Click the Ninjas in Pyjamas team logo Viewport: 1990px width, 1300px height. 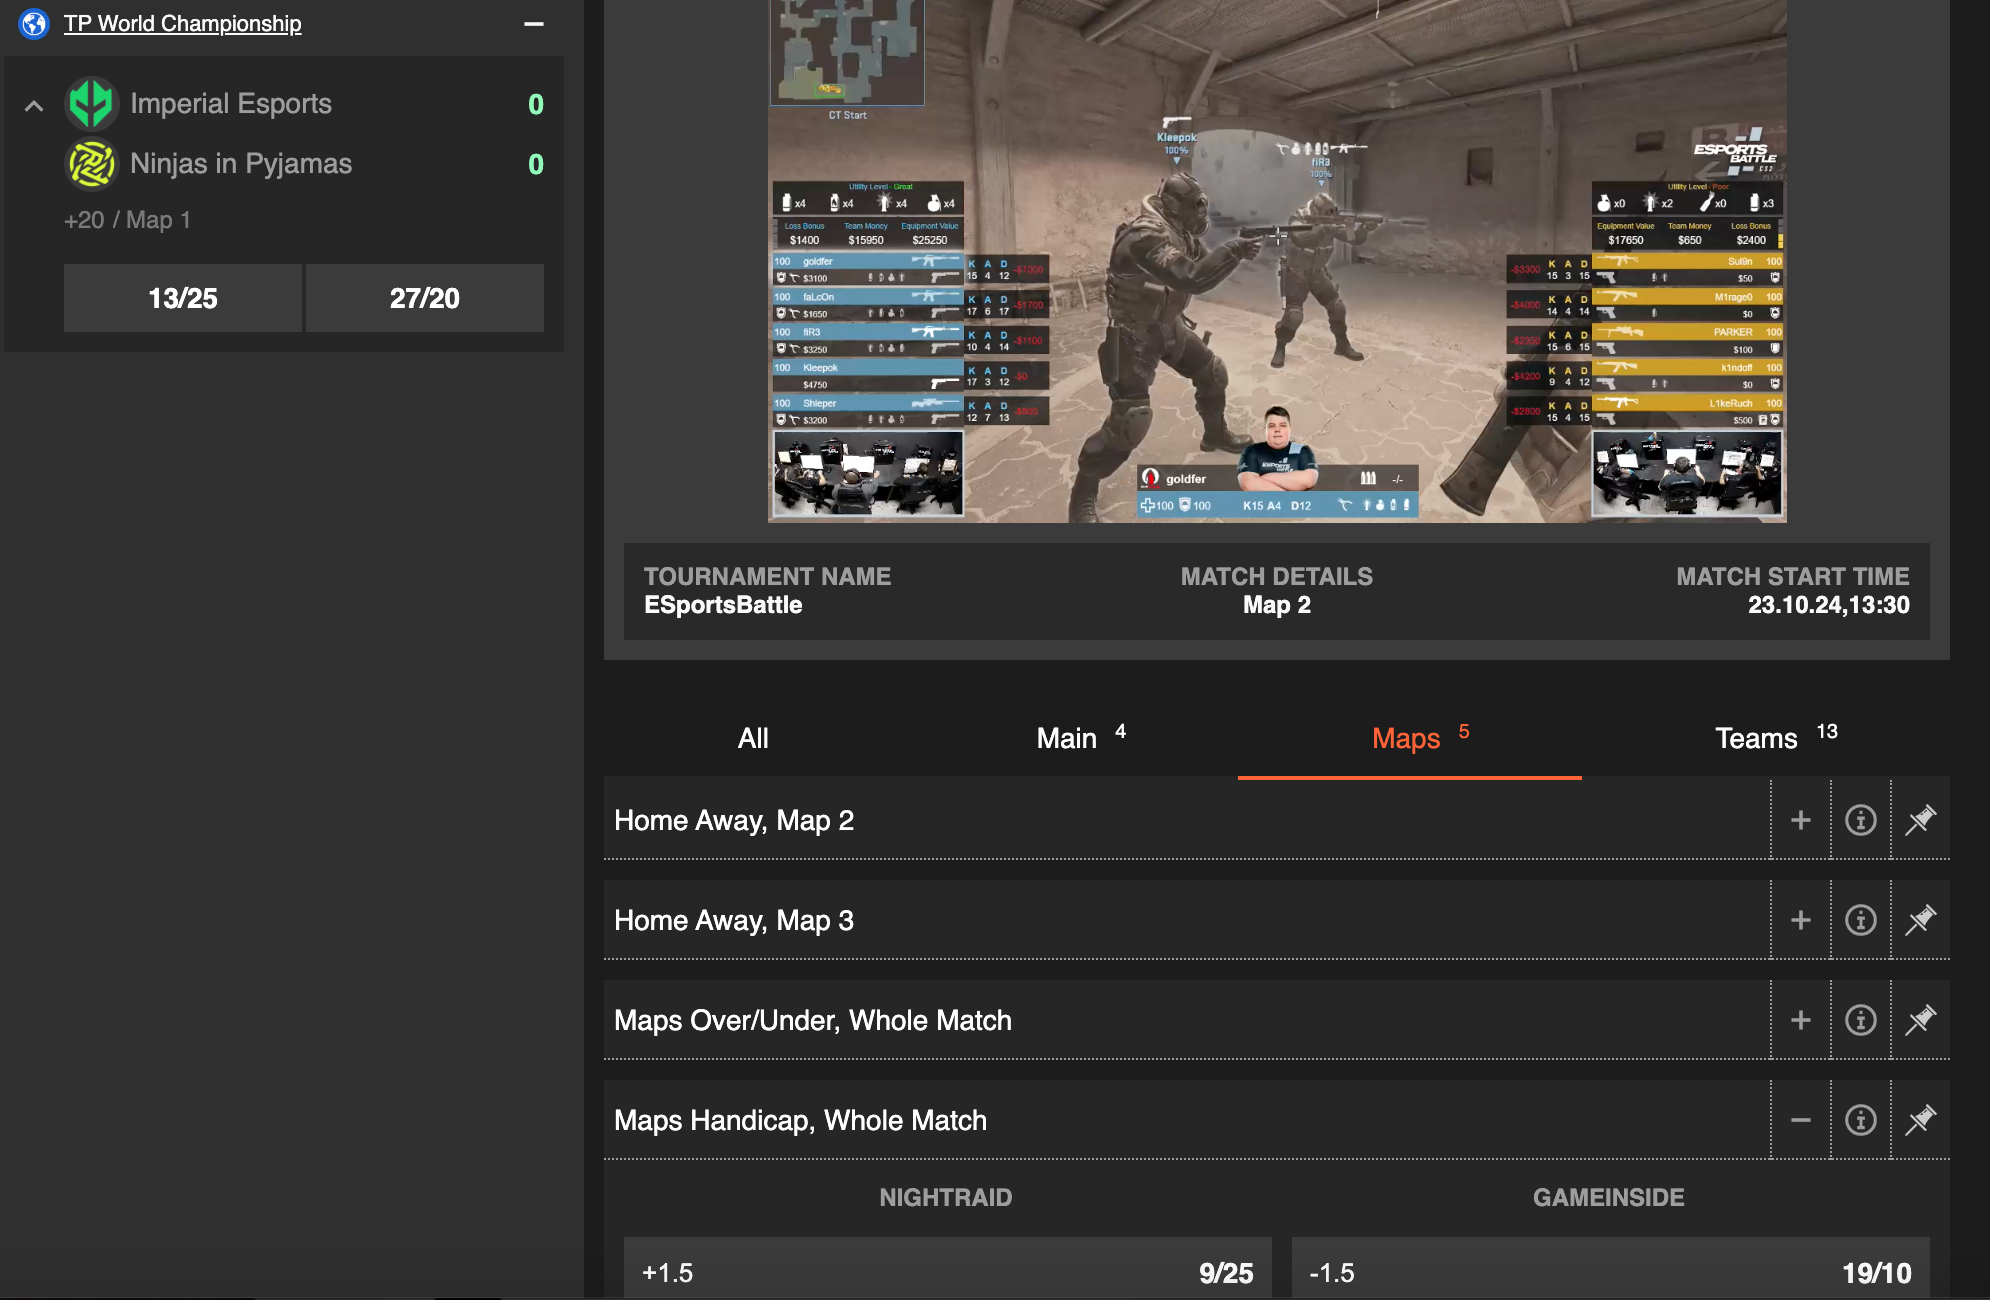coord(92,164)
